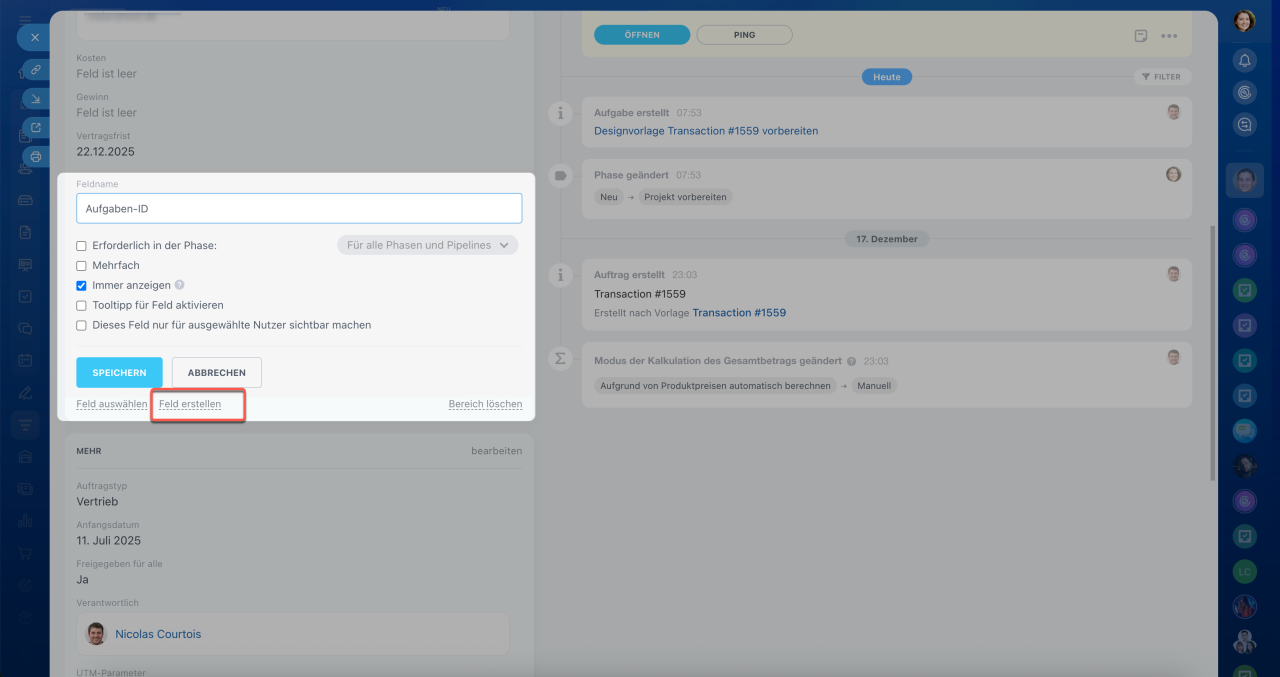Copy the deal link via chain icon
1280x677 pixels.
coord(36,70)
